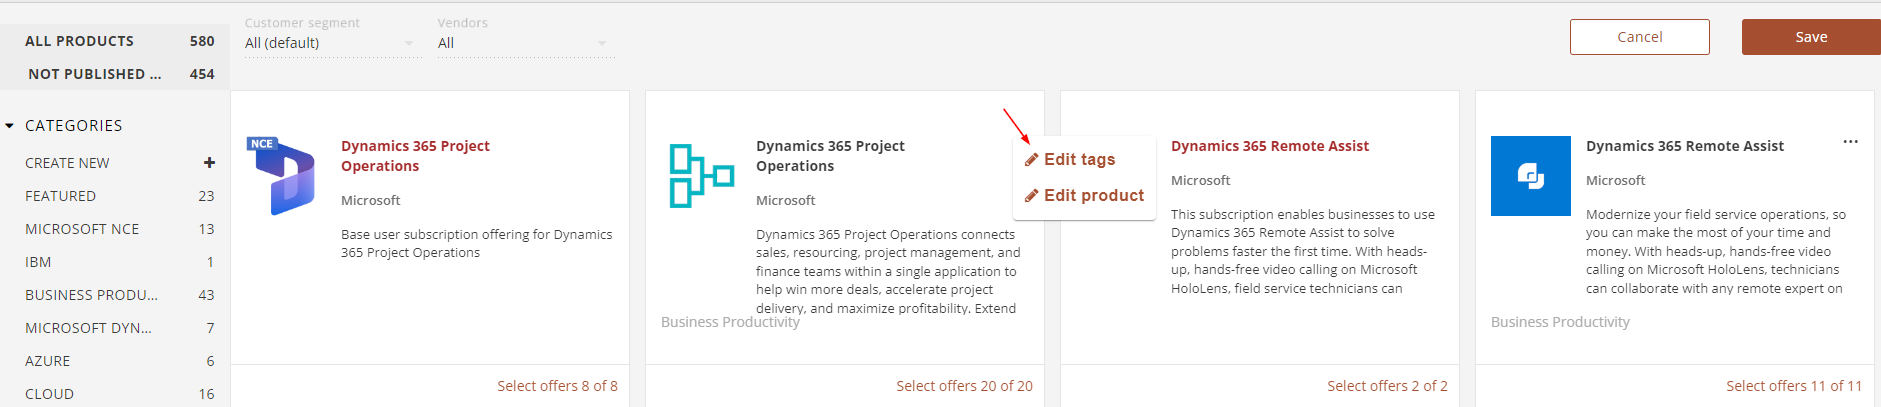Click the Cancel button
Viewport: 1881px width, 407px height.
[x=1640, y=37]
